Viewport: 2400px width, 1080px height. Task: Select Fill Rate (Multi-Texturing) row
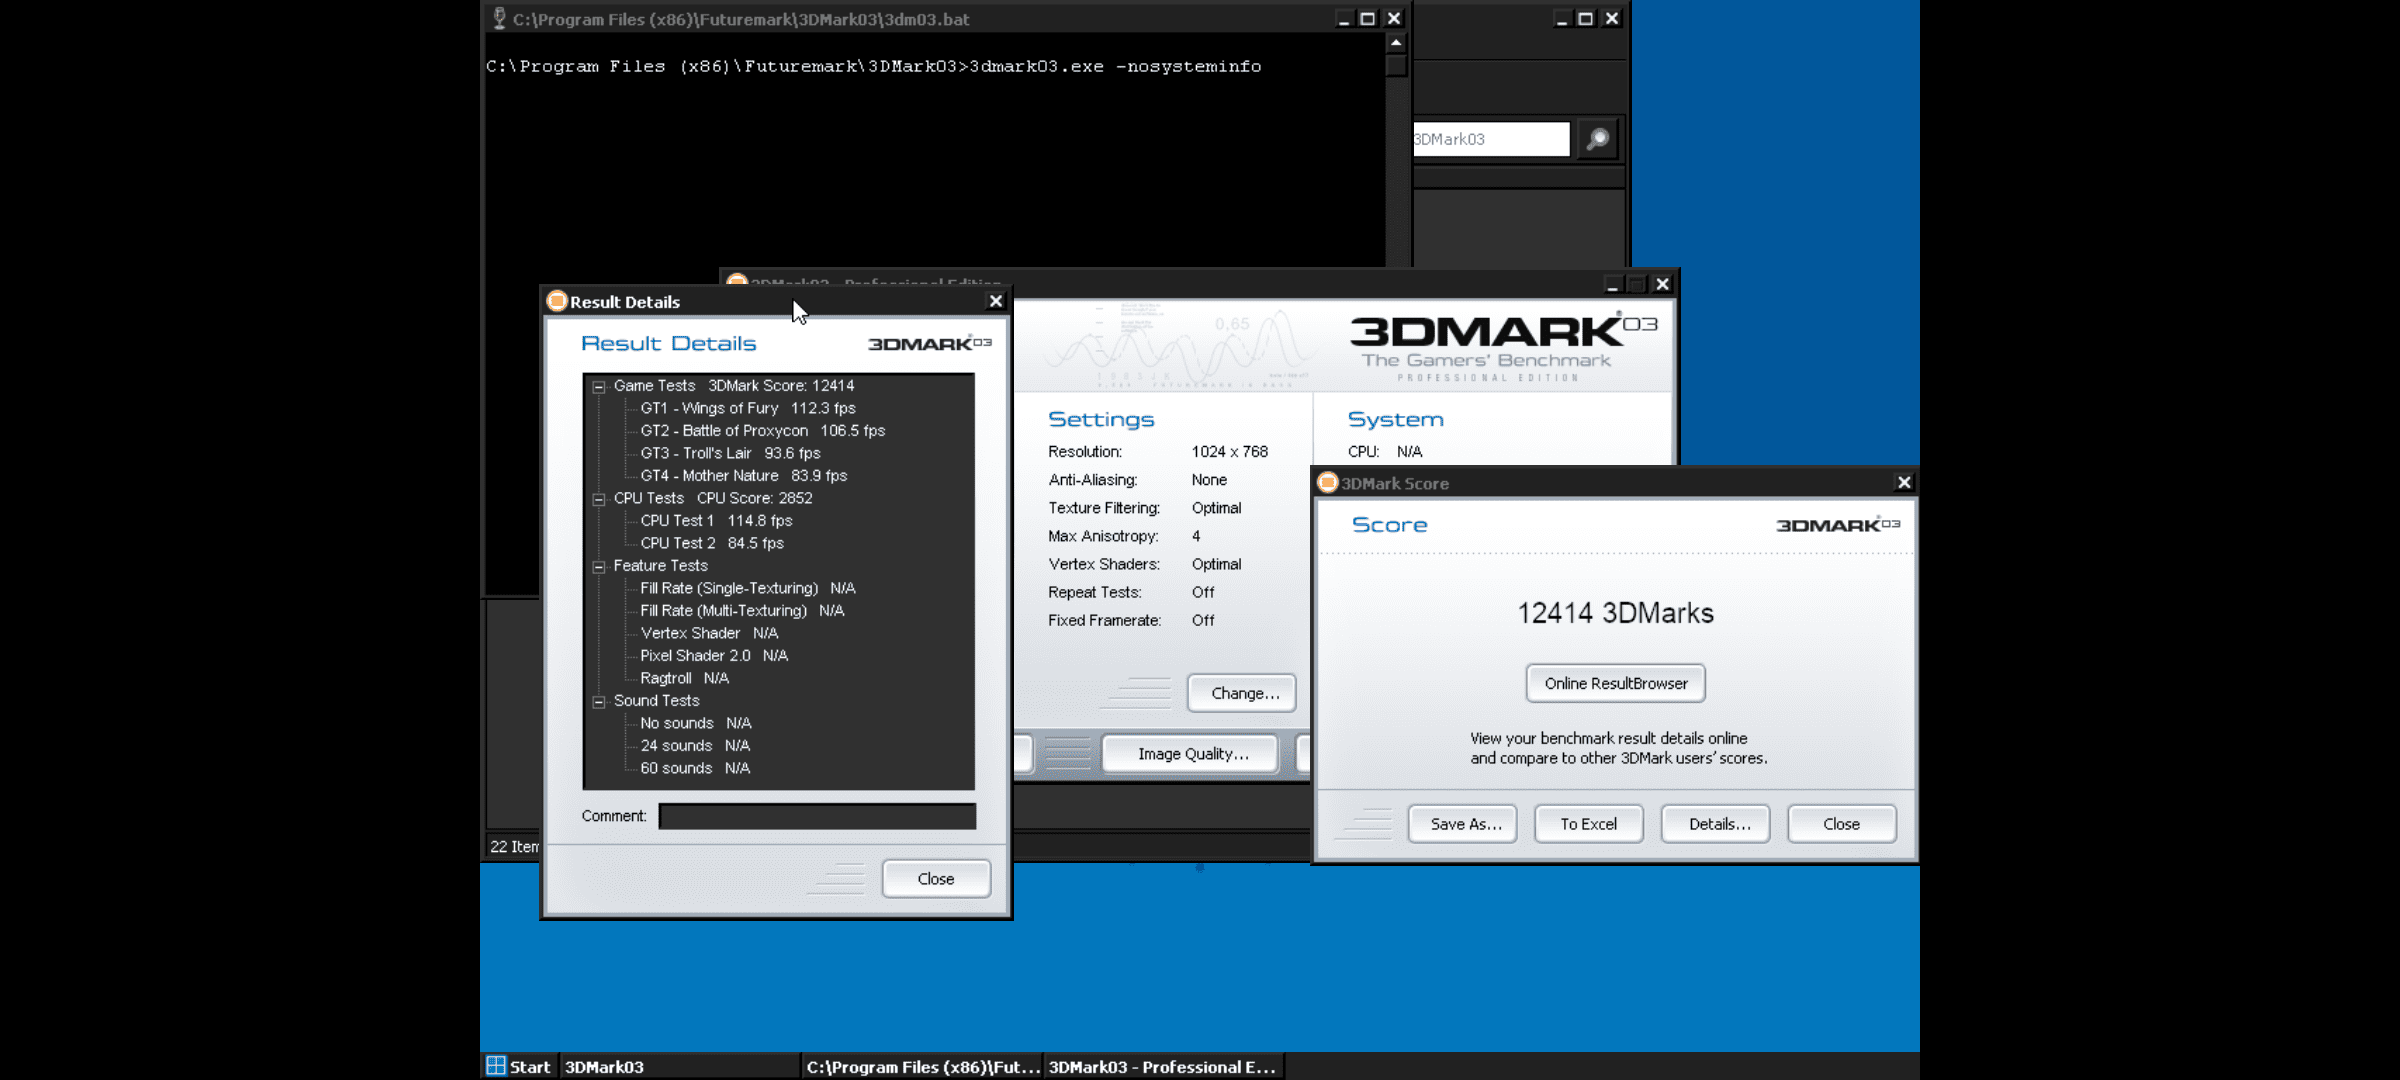click(x=742, y=611)
